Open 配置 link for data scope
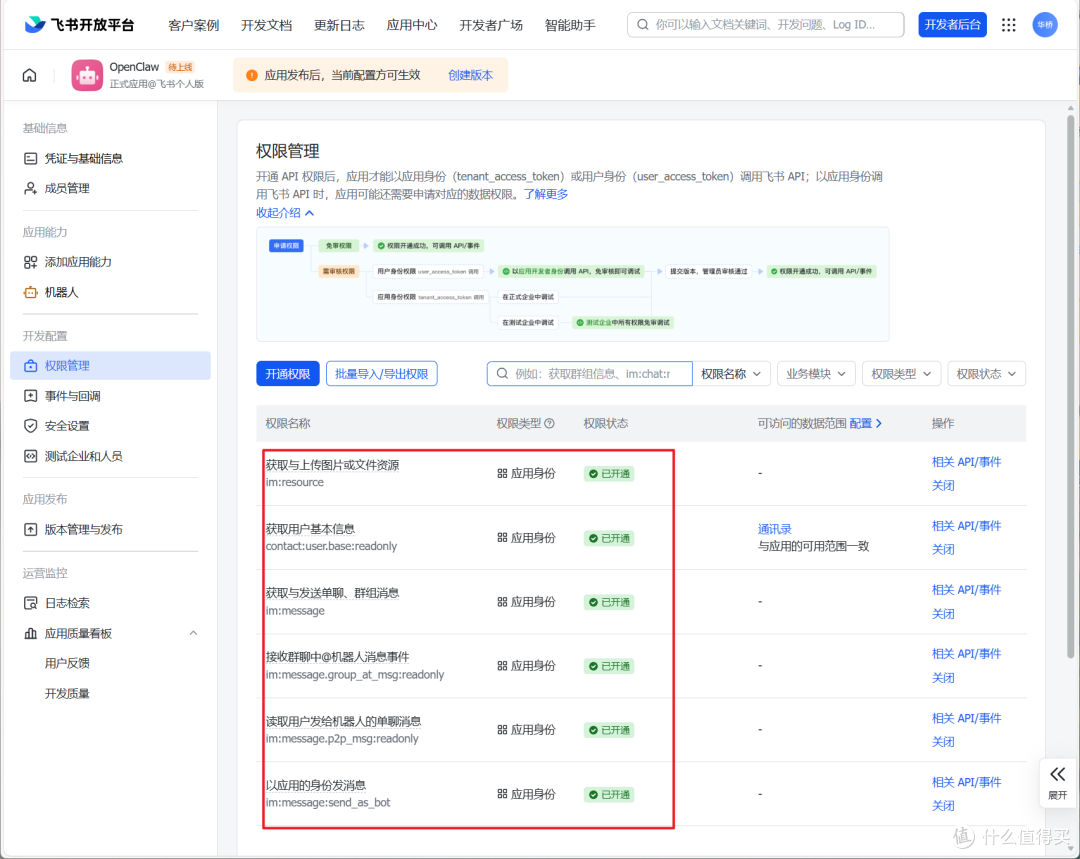The image size is (1080, 859). pos(866,423)
